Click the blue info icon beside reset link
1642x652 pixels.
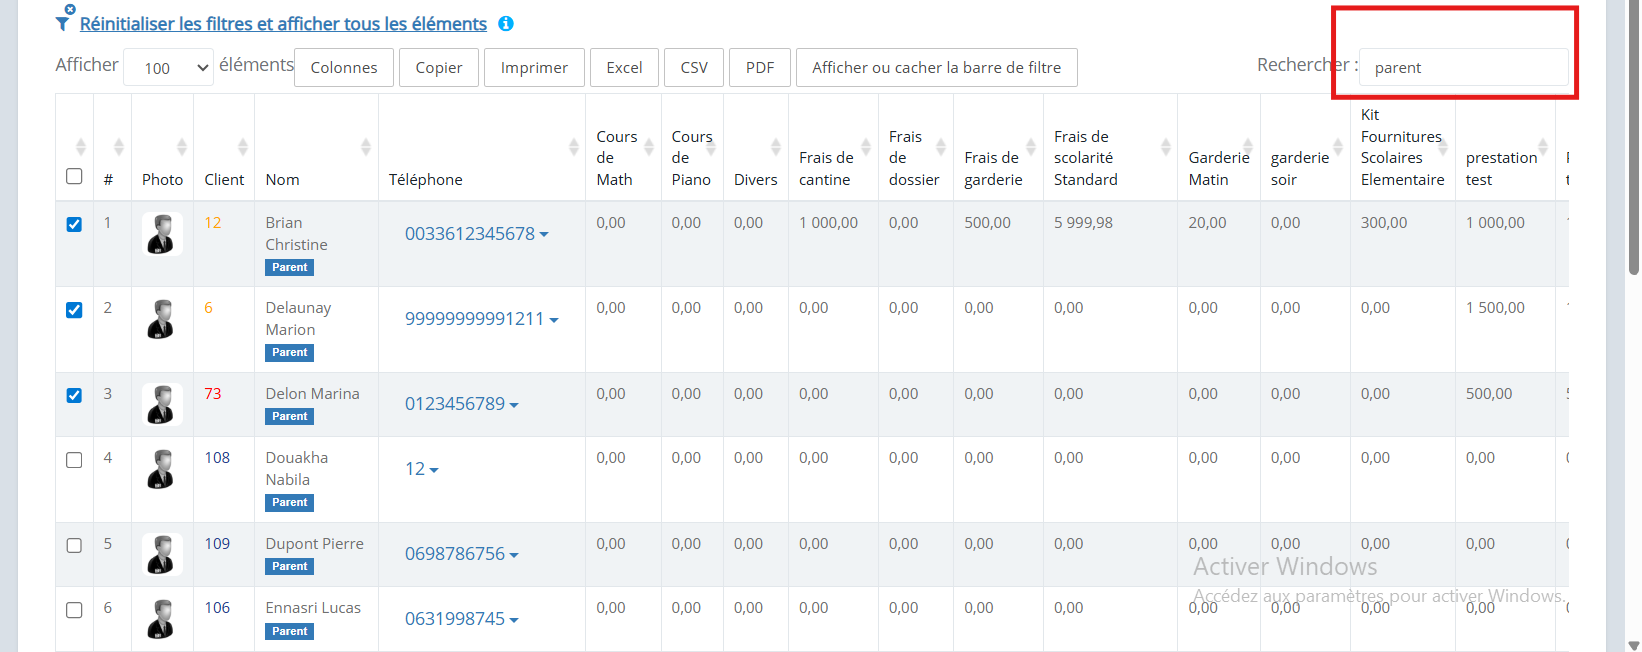click(x=506, y=23)
